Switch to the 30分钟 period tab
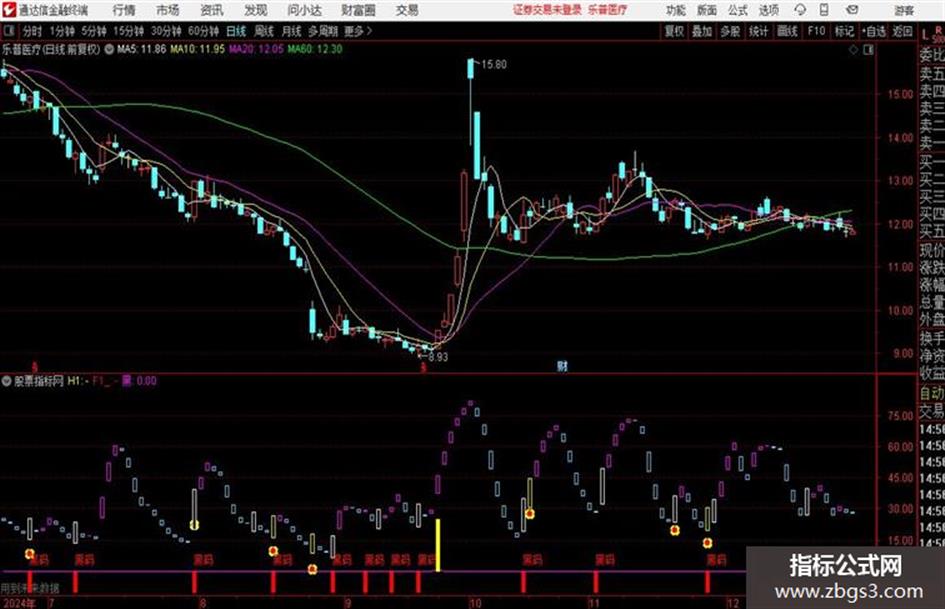Screen dimensions: 945x609 [x=166, y=31]
